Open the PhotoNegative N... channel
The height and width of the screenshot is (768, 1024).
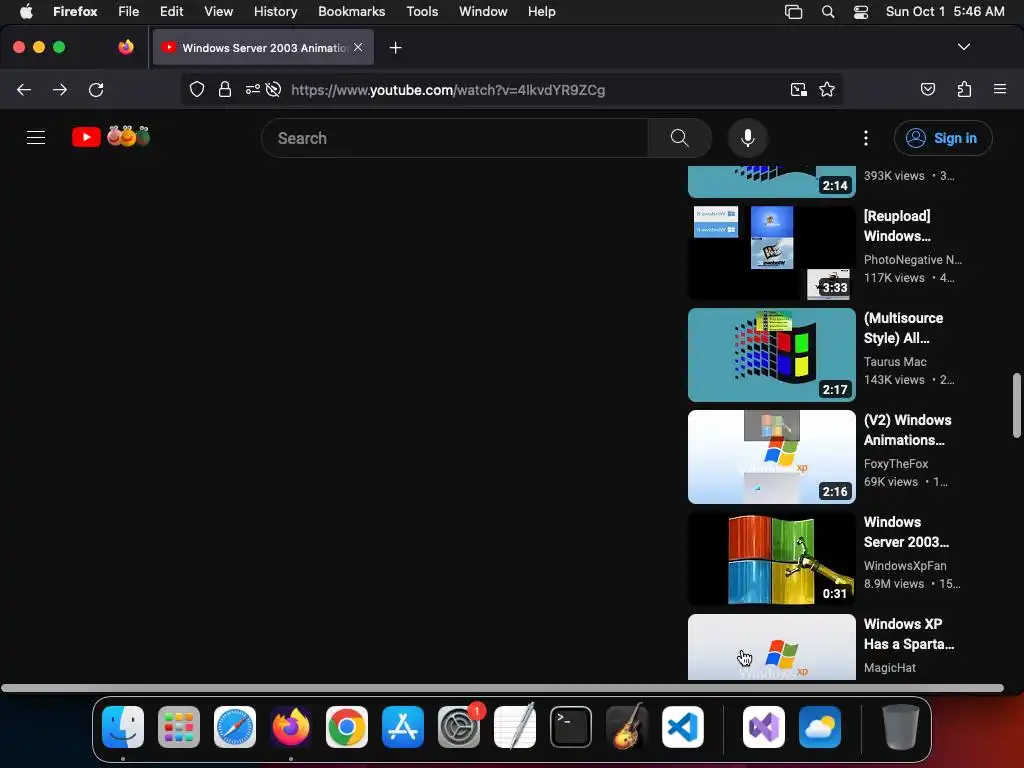912,259
